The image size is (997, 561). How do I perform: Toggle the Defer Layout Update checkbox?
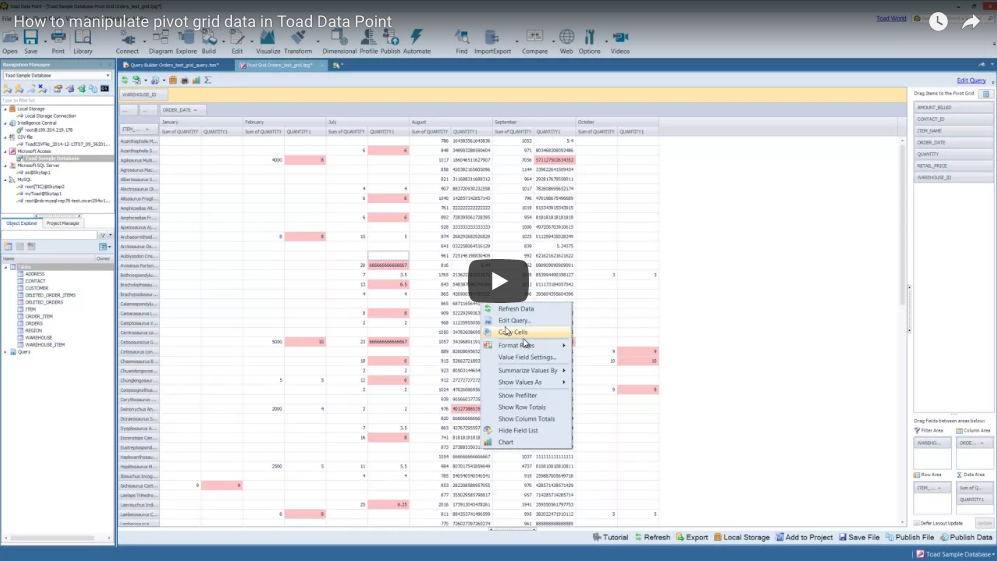(917, 523)
